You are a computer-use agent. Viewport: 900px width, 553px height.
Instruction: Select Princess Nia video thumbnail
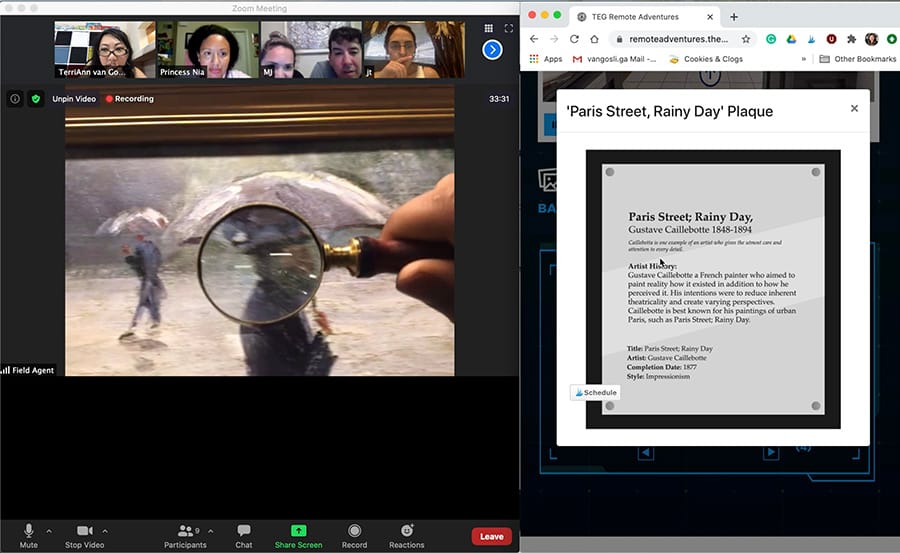(208, 49)
